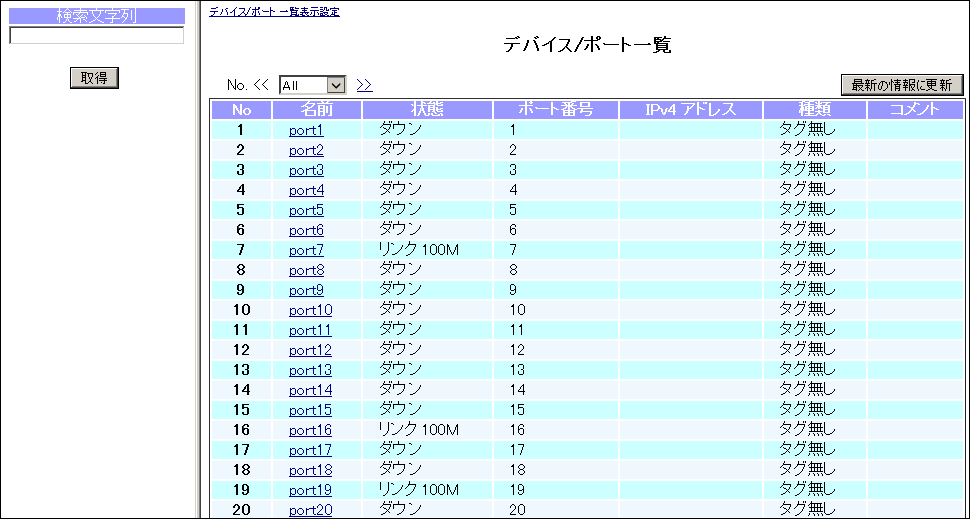
Task: Open the No. All dropdown
Action: coord(312,85)
